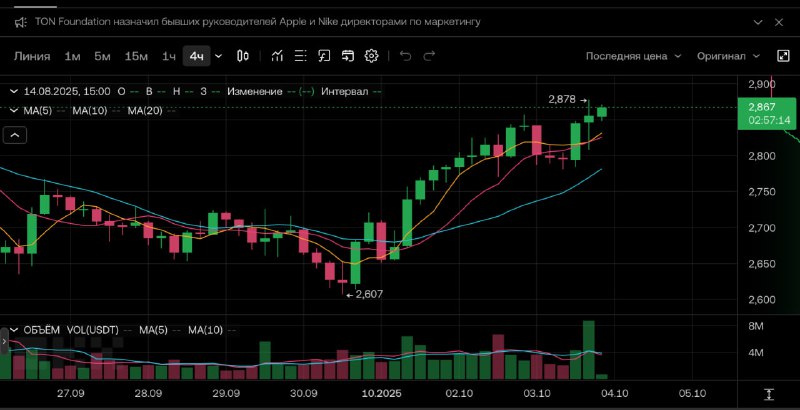This screenshot has height=410, width=800.
Task: Click the current price label 2,867
Action: click(762, 107)
